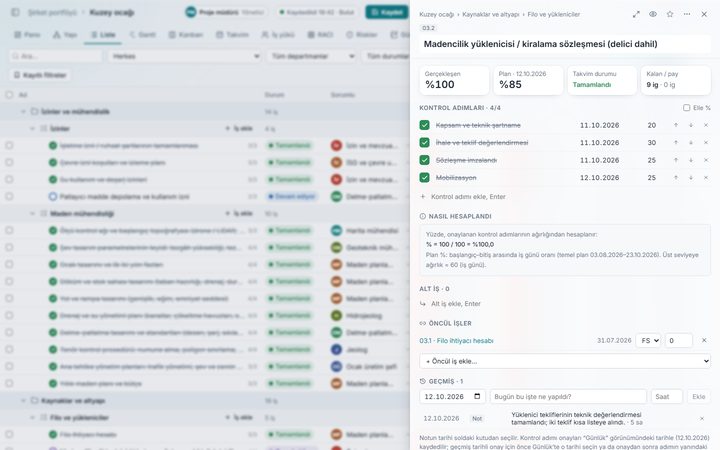
Task: Click the Ekle button in history section
Action: 698,397
